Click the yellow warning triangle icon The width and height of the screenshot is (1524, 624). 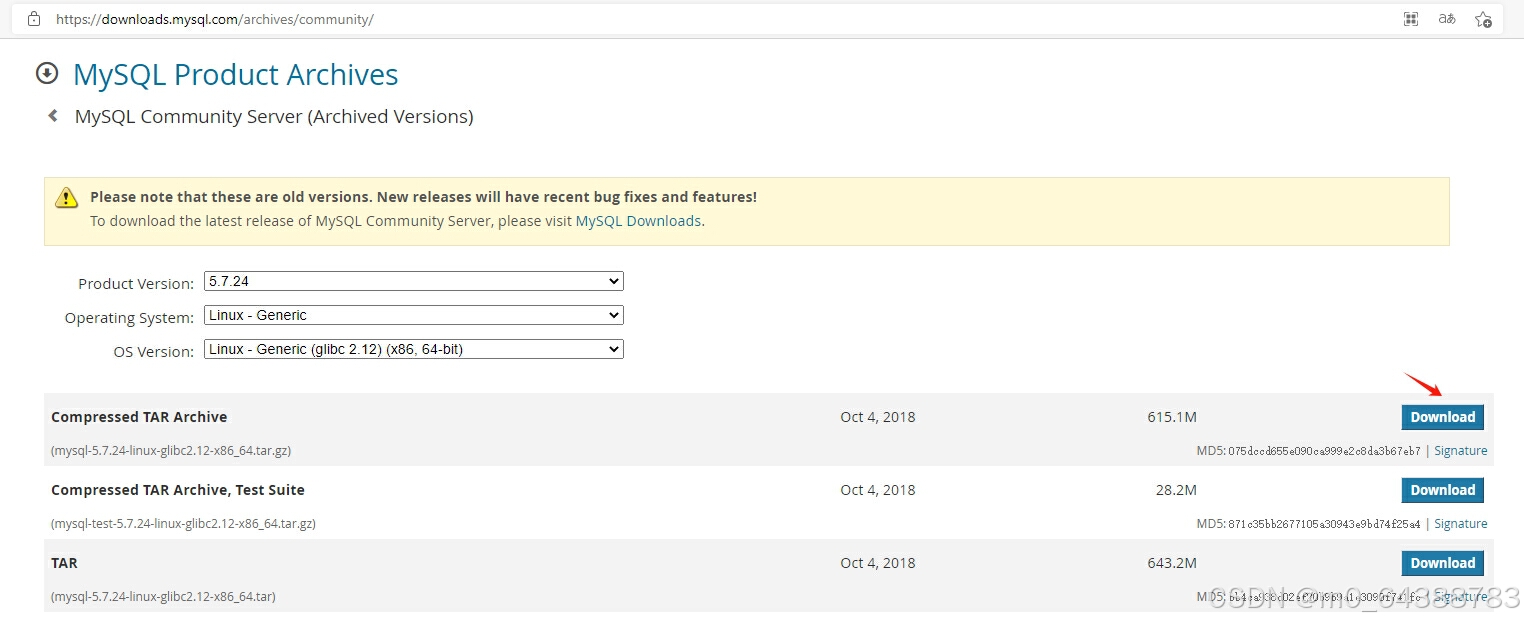[x=66, y=197]
